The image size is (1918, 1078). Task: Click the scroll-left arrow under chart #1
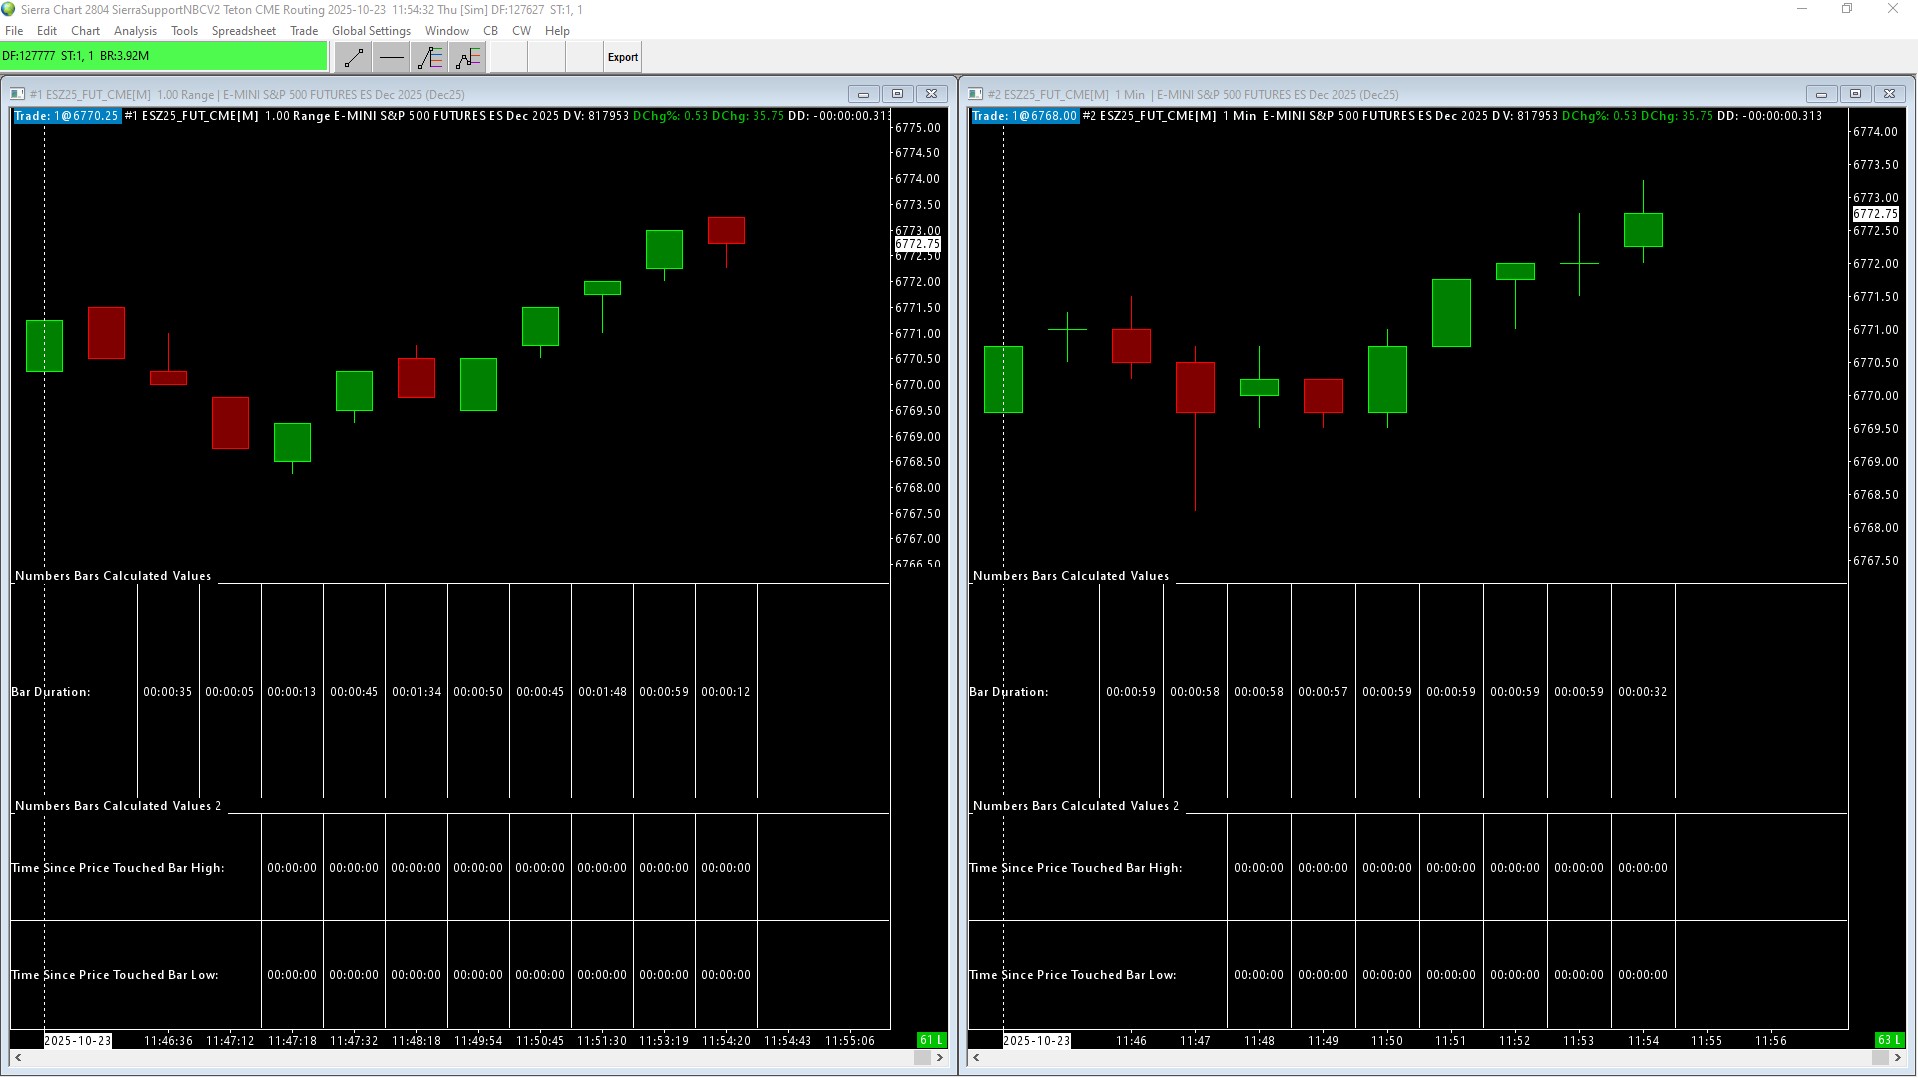point(18,1057)
